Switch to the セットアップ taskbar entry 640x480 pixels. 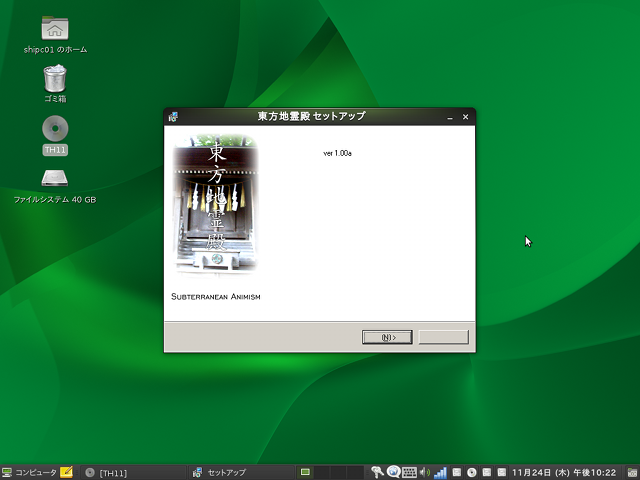[x=242, y=473]
